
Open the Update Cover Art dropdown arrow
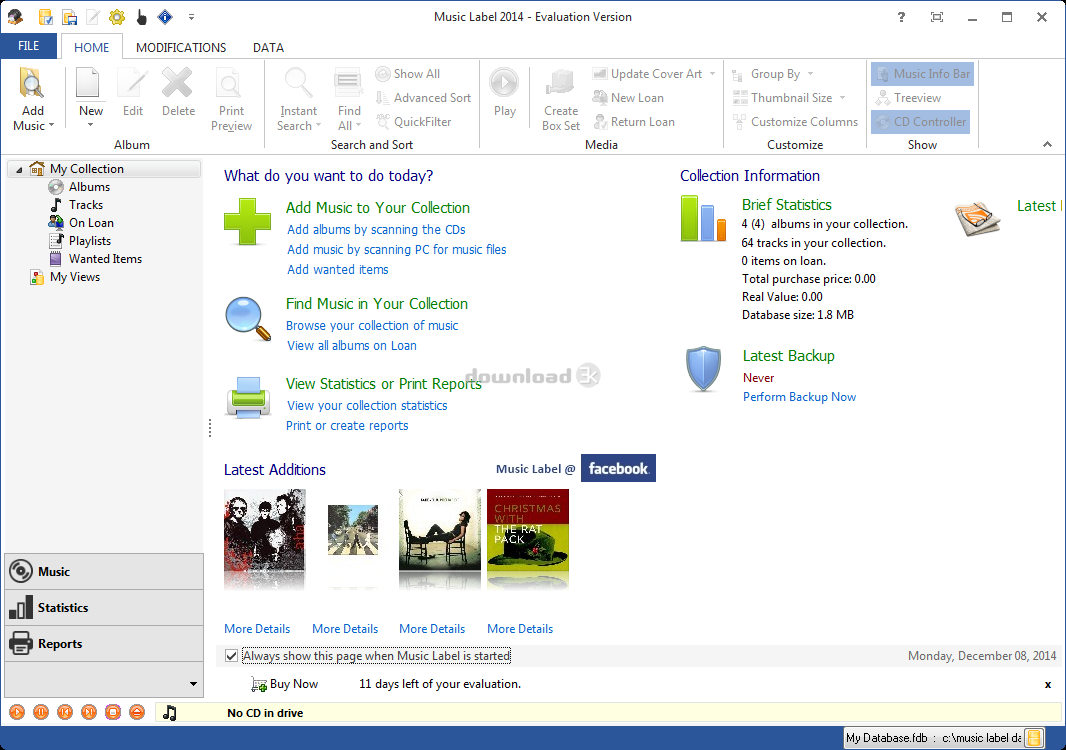coord(712,73)
